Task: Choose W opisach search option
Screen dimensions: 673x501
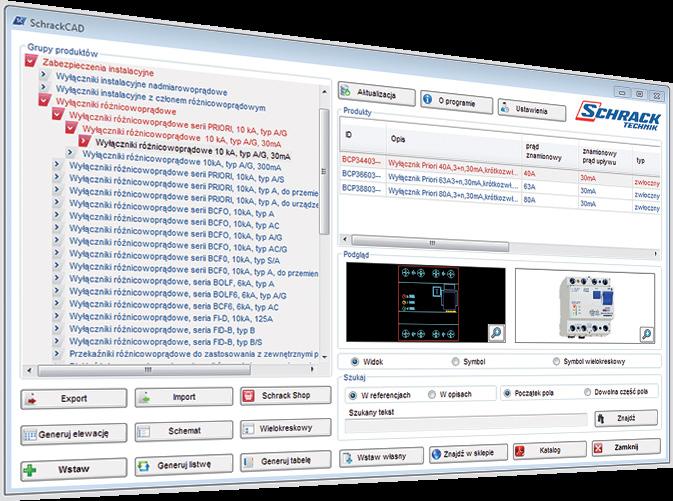Action: tap(432, 394)
